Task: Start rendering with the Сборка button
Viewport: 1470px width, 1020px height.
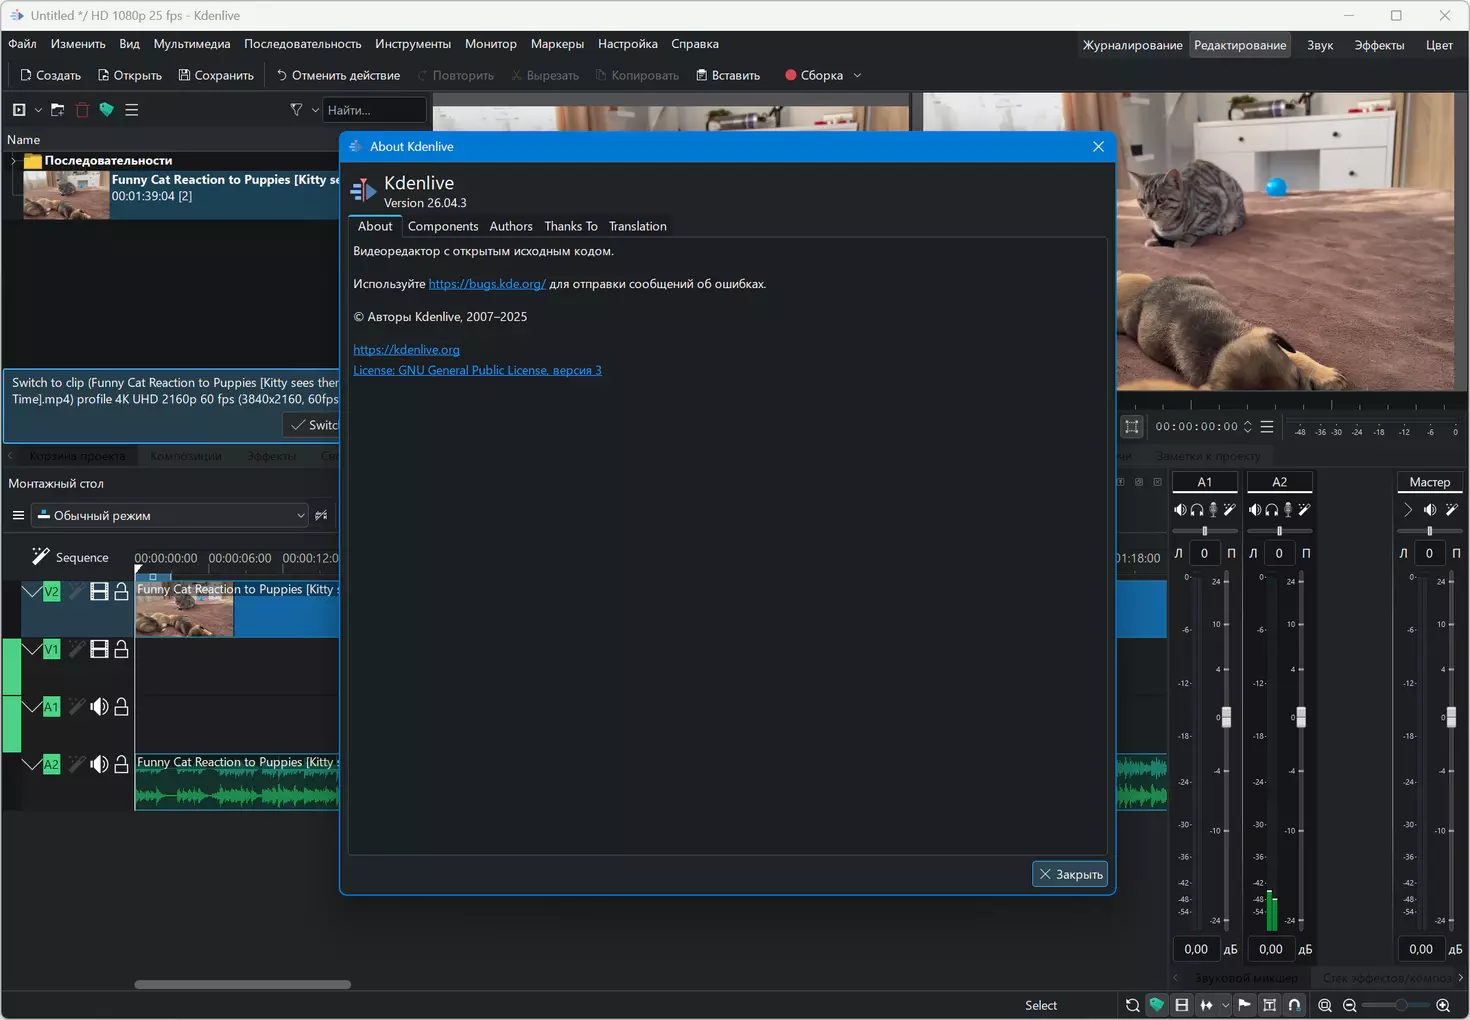Action: [814, 75]
